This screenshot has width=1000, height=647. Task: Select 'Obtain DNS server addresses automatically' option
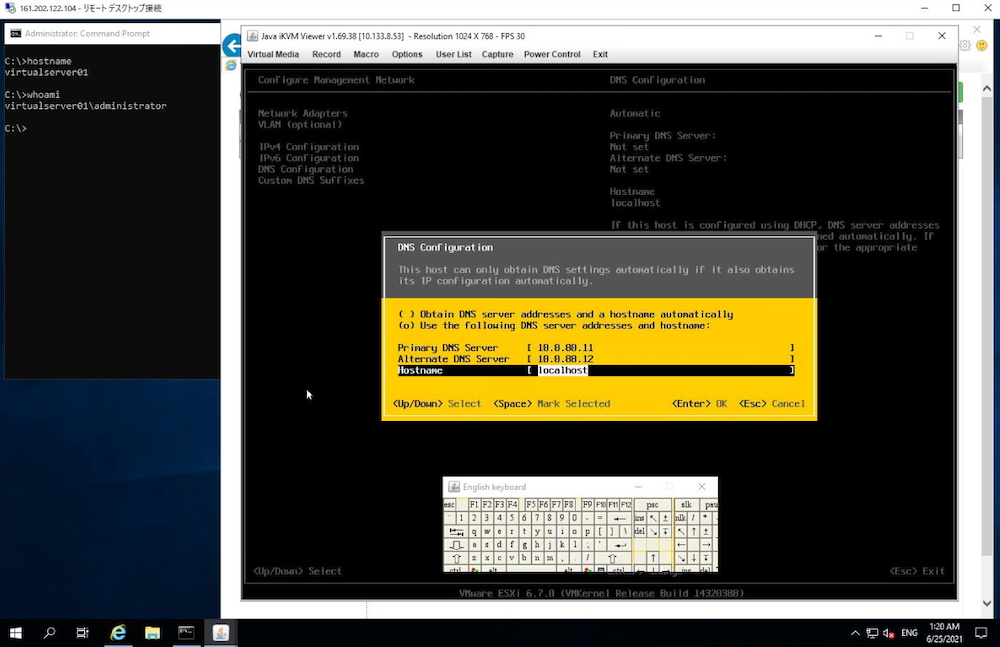pyautogui.click(x=566, y=314)
